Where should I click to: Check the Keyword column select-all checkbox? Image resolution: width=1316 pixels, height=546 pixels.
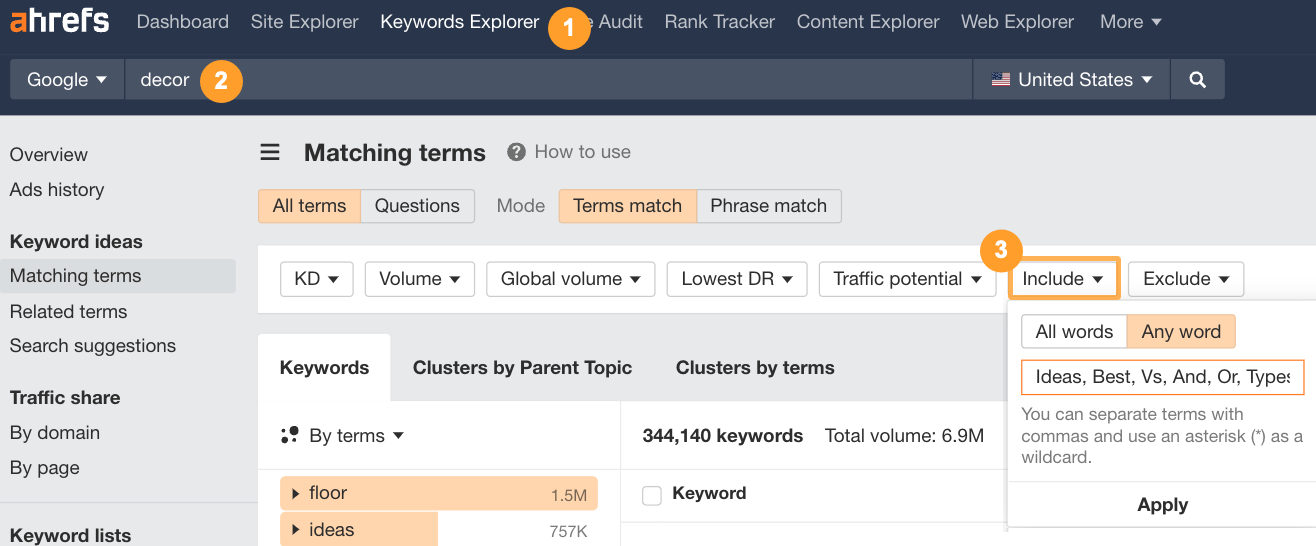point(652,495)
